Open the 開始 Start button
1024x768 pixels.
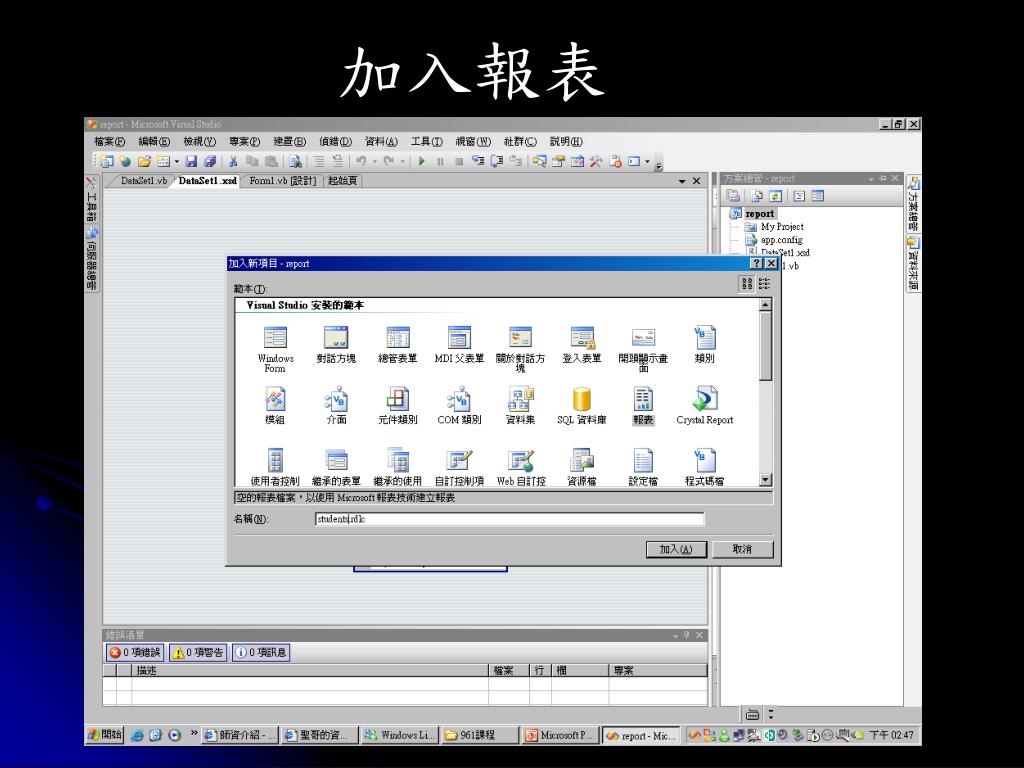click(x=105, y=735)
